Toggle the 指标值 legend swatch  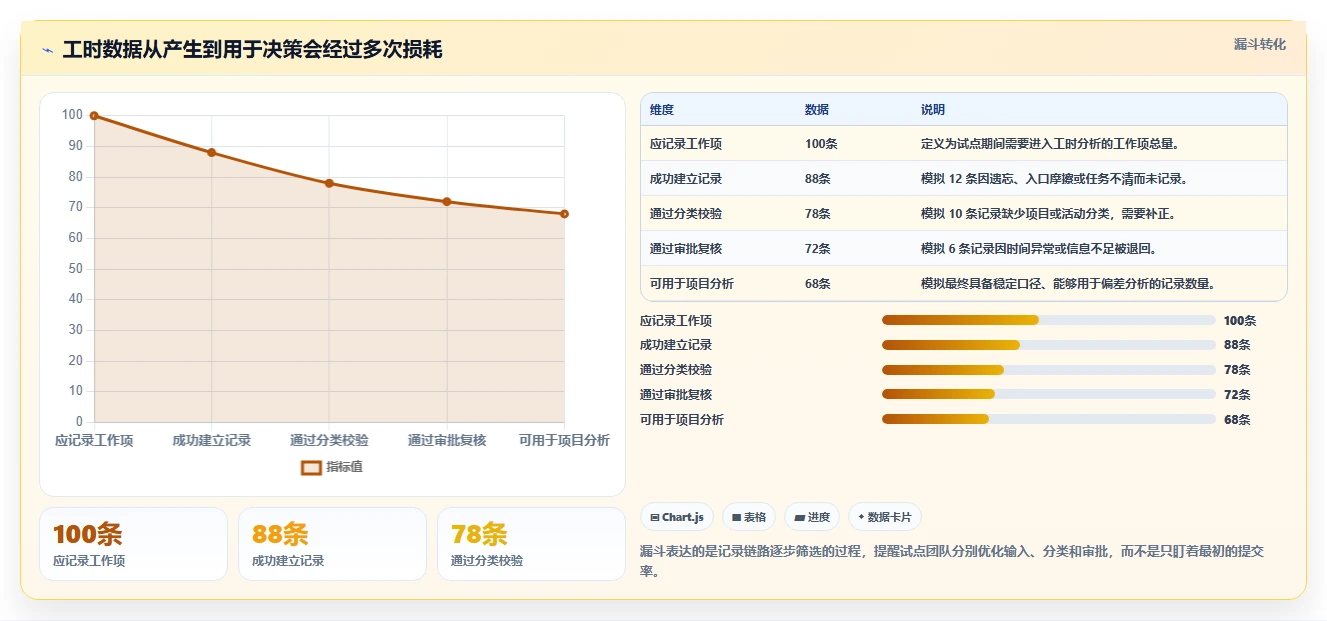(311, 467)
